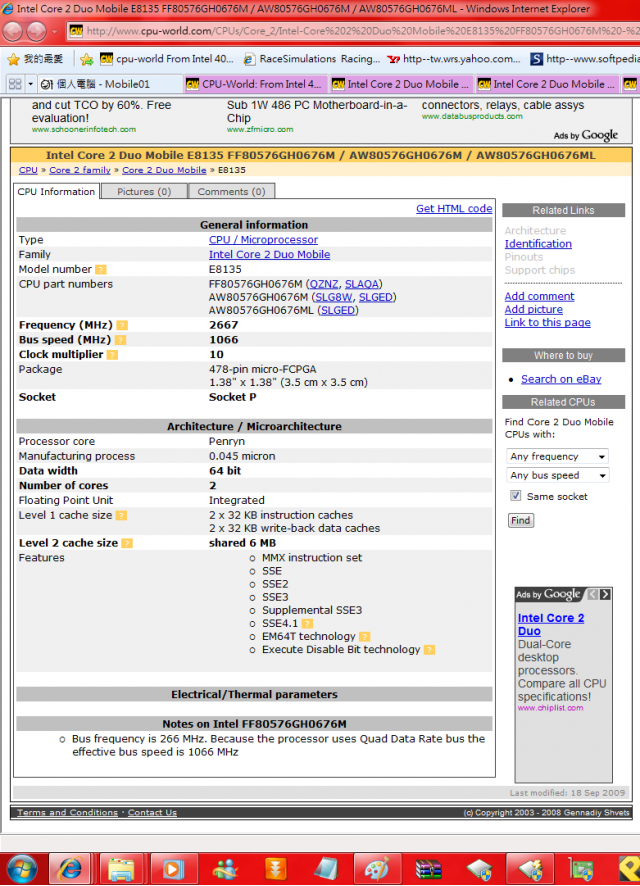
Task: Launch the media player taskbar icon
Action: (x=173, y=869)
